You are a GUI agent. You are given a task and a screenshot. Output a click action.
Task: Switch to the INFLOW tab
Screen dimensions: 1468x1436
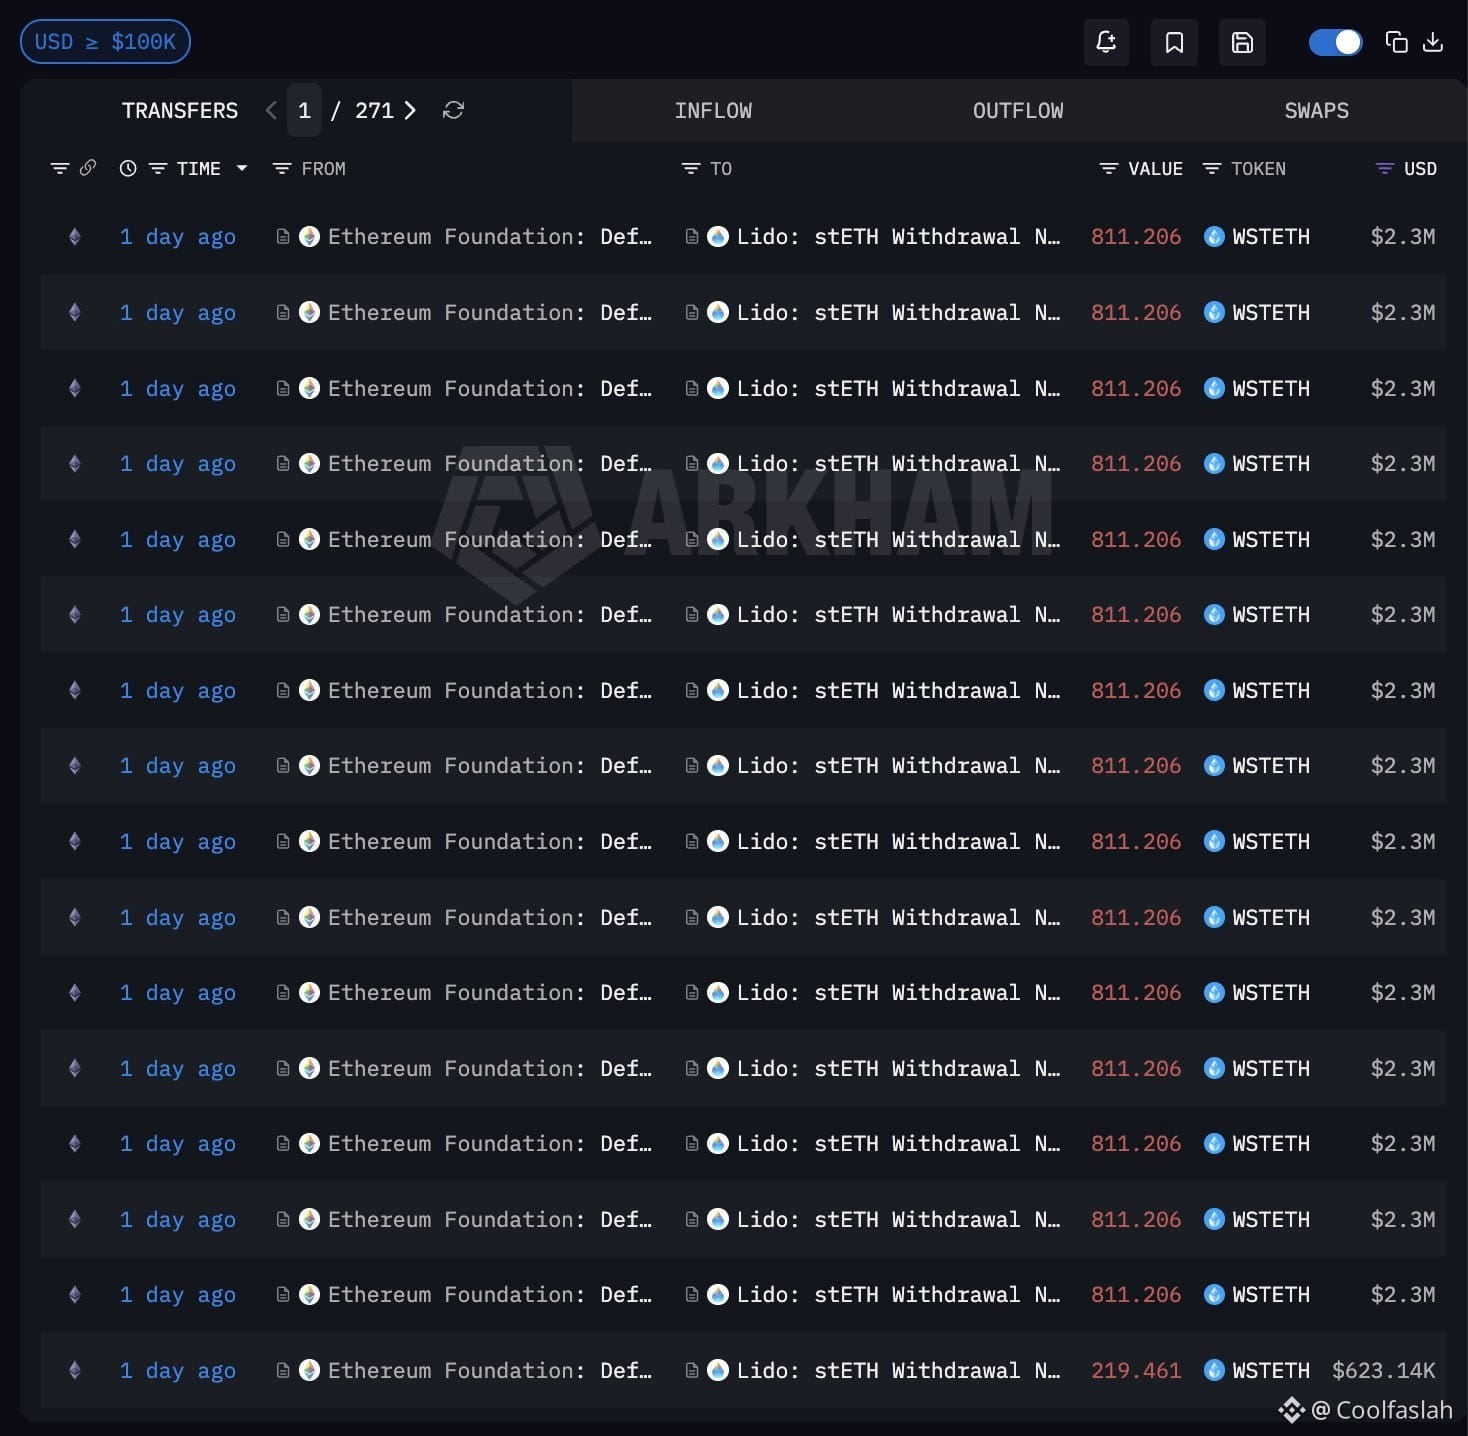713,110
